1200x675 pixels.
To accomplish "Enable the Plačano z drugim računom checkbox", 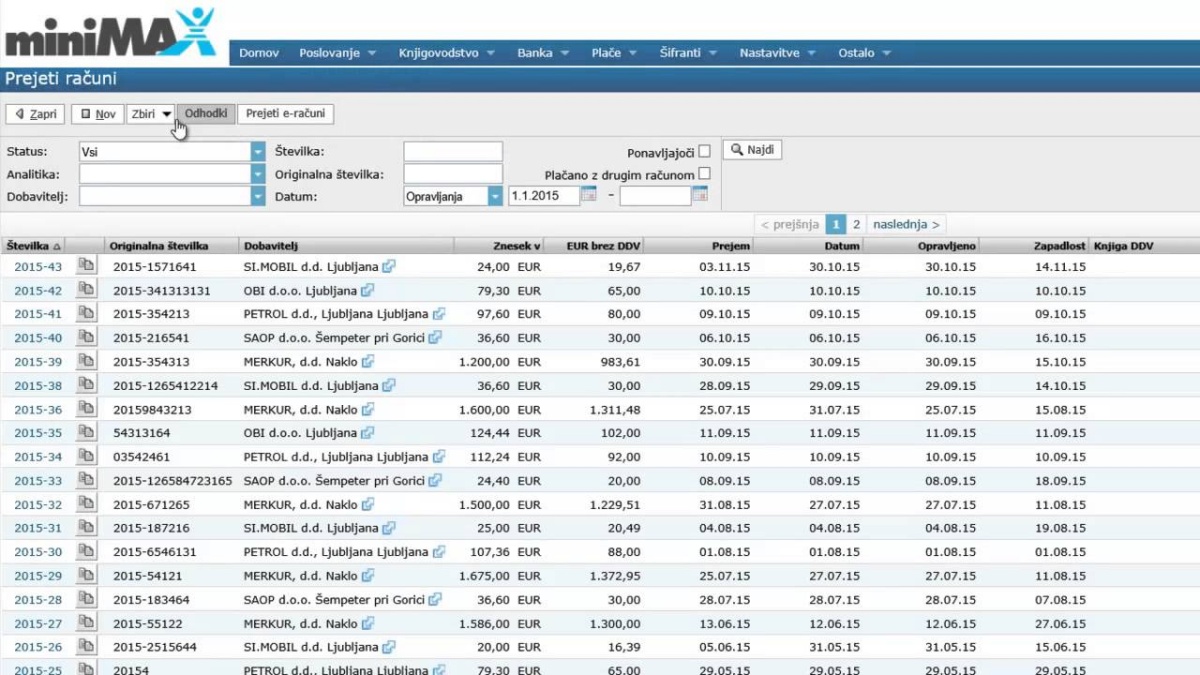I will (x=704, y=174).
